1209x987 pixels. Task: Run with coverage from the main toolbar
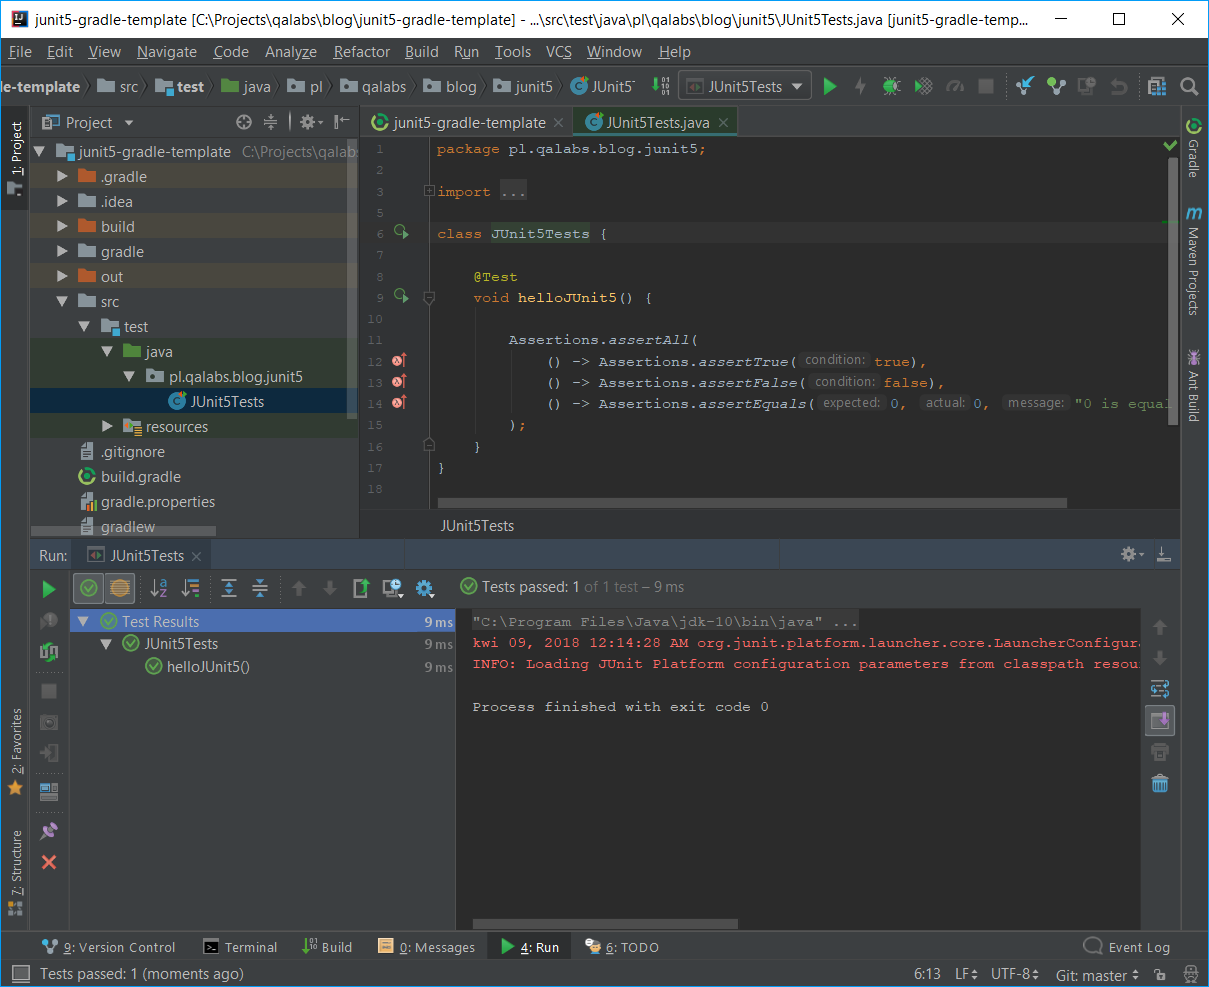(x=923, y=87)
